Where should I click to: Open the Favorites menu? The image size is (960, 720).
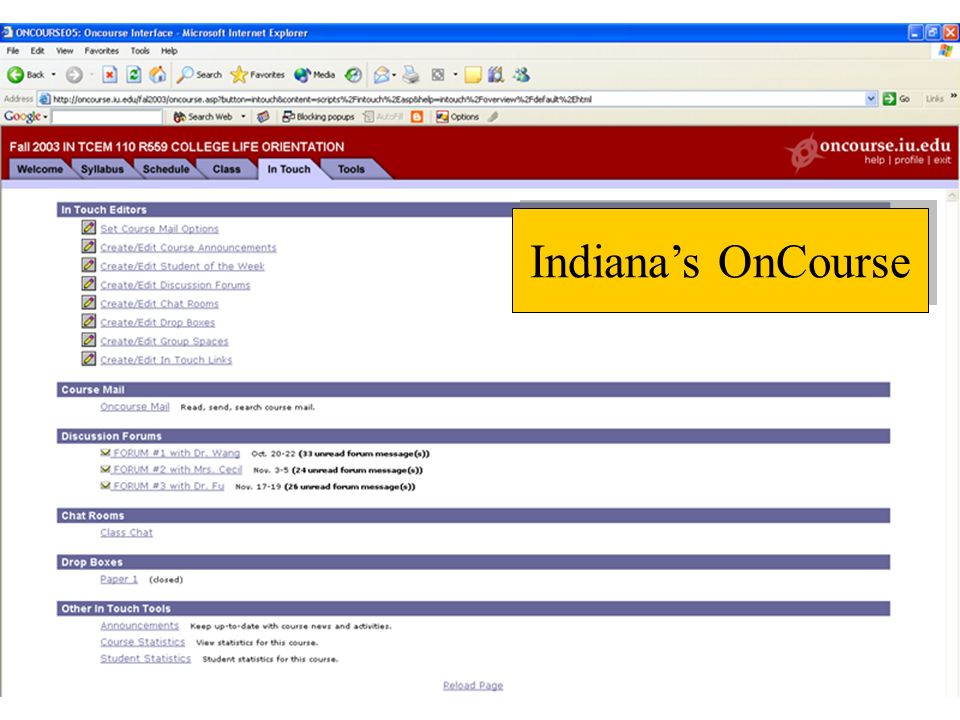tap(102, 51)
